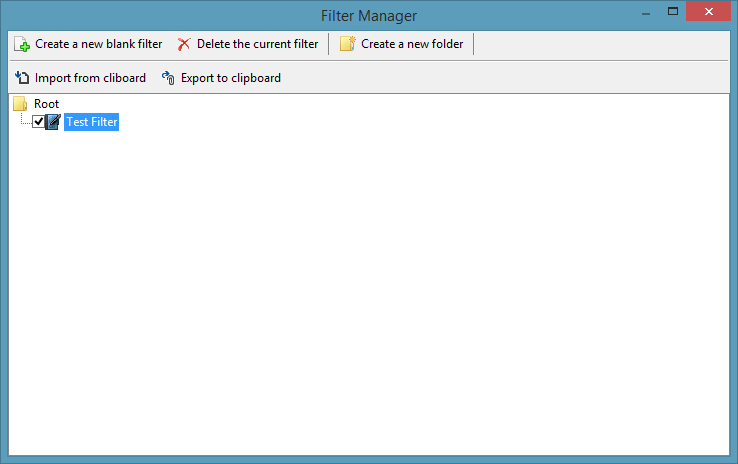Viewport: 738px width, 464px height.
Task: Uncheck the Test Filter checkbox
Action: [x=38, y=122]
